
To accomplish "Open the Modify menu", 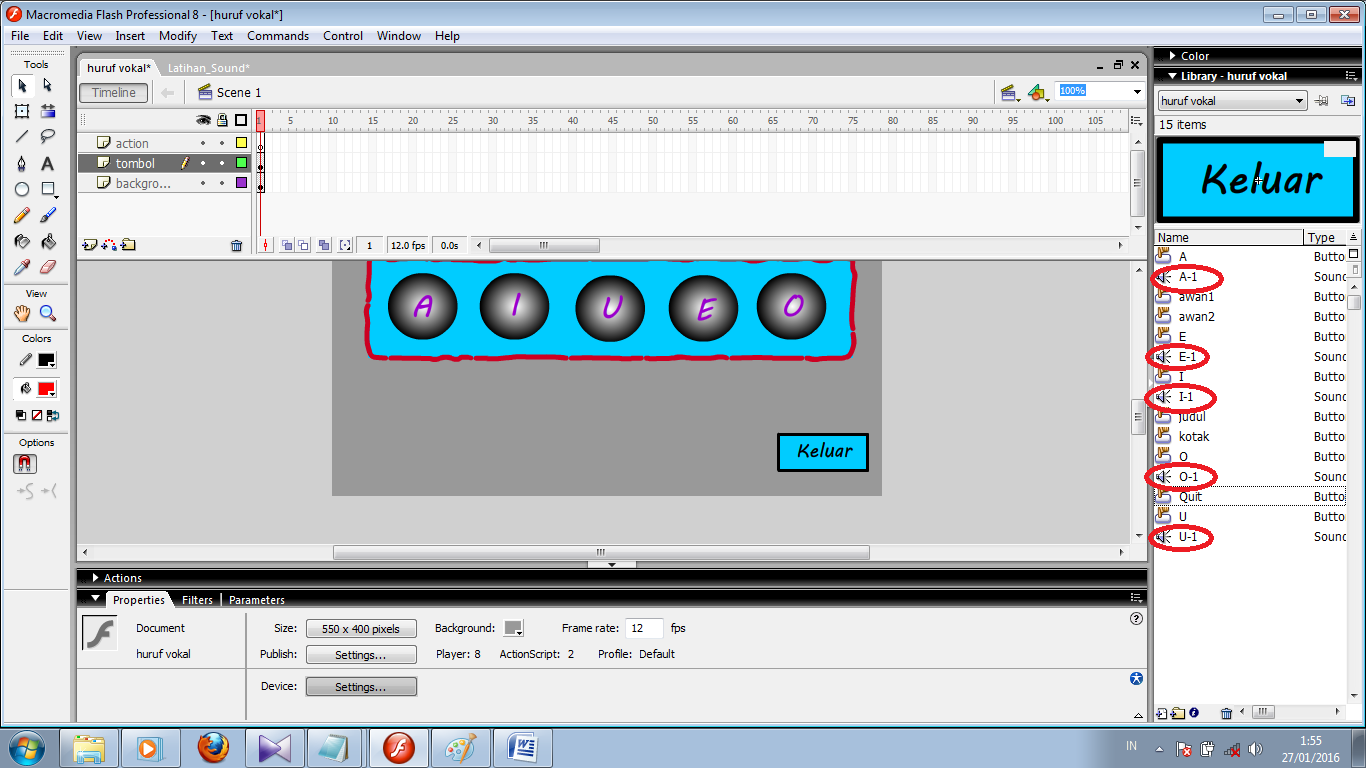I will 178,35.
